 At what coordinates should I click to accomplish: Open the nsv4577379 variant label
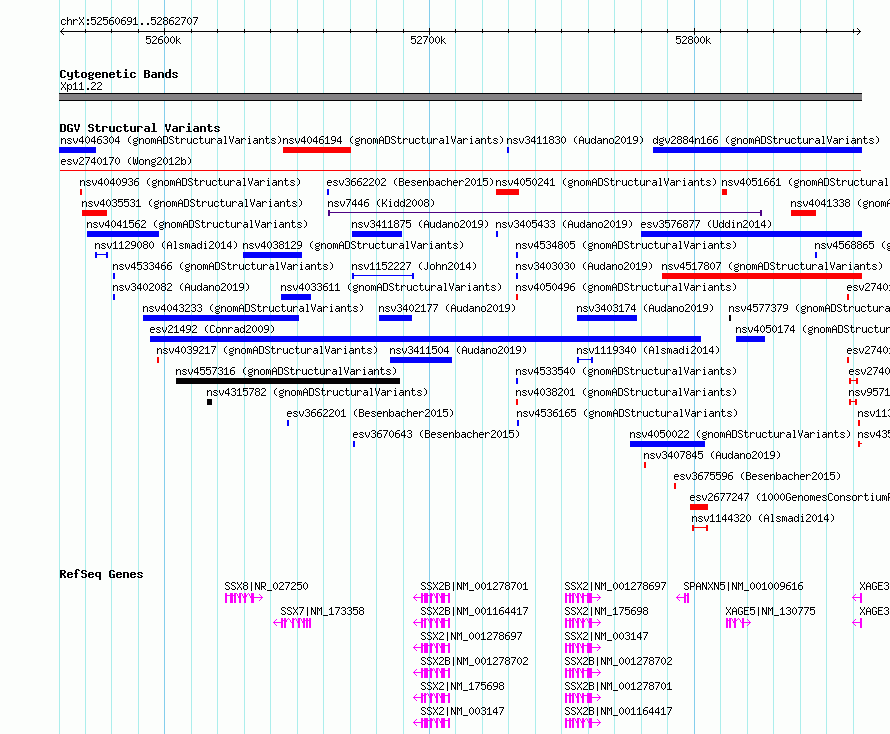tap(809, 308)
